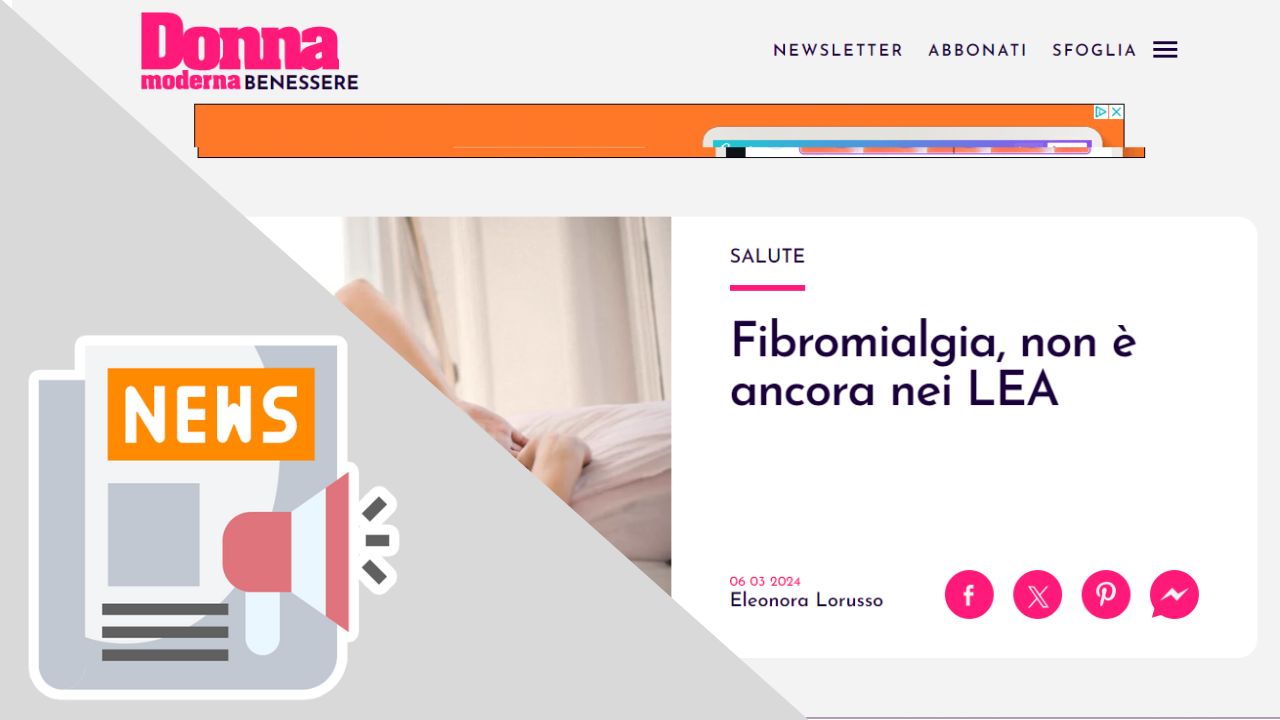Click the orange advertisement banner
The image size is (1280, 720).
[x=660, y=131]
